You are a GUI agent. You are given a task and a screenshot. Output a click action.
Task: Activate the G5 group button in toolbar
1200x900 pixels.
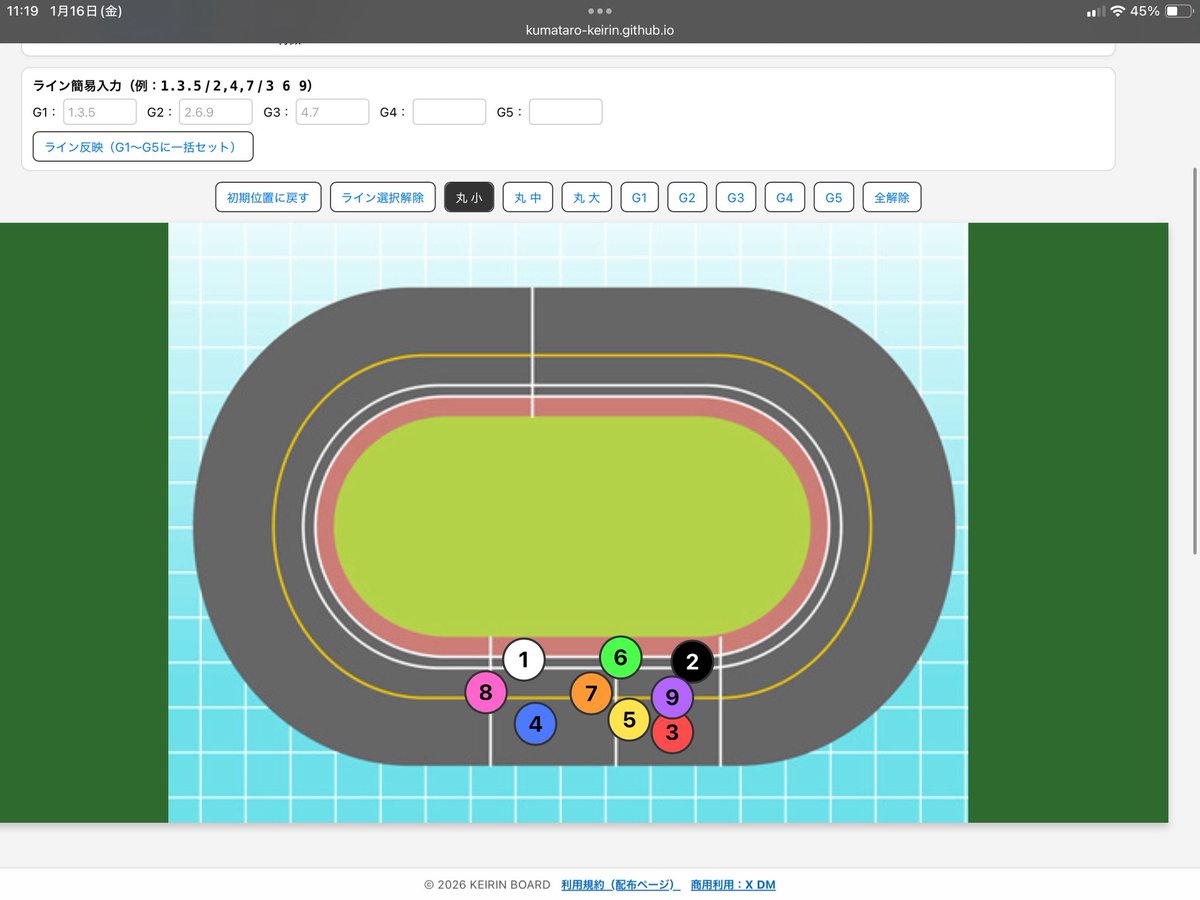coord(834,198)
